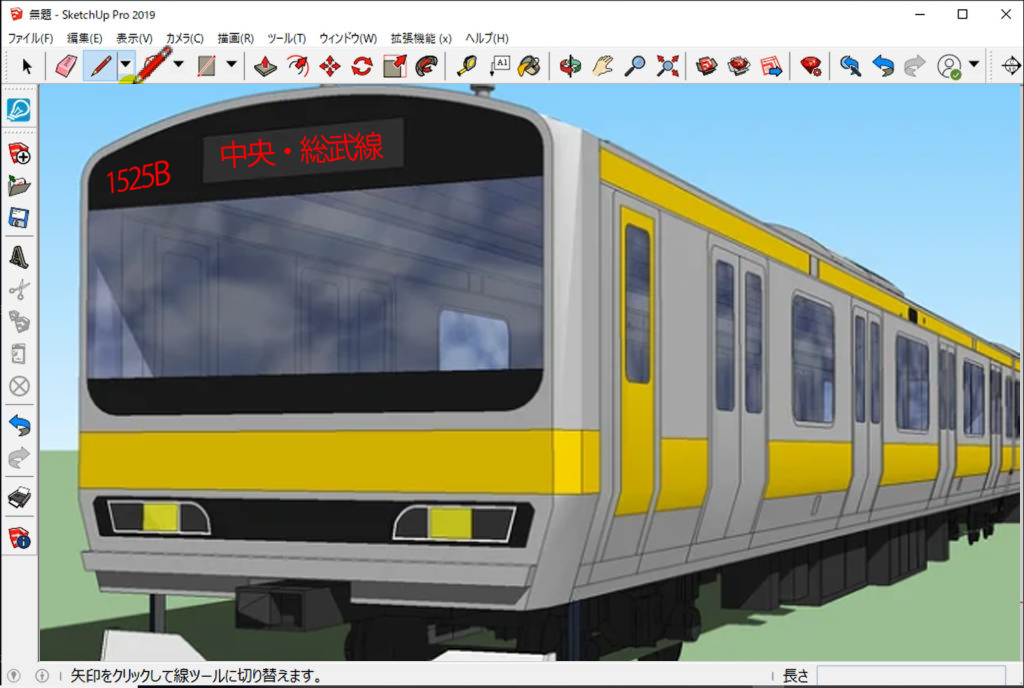The width and height of the screenshot is (1024, 688).
Task: Select the Rectangle shape tool
Action: click(x=206, y=66)
